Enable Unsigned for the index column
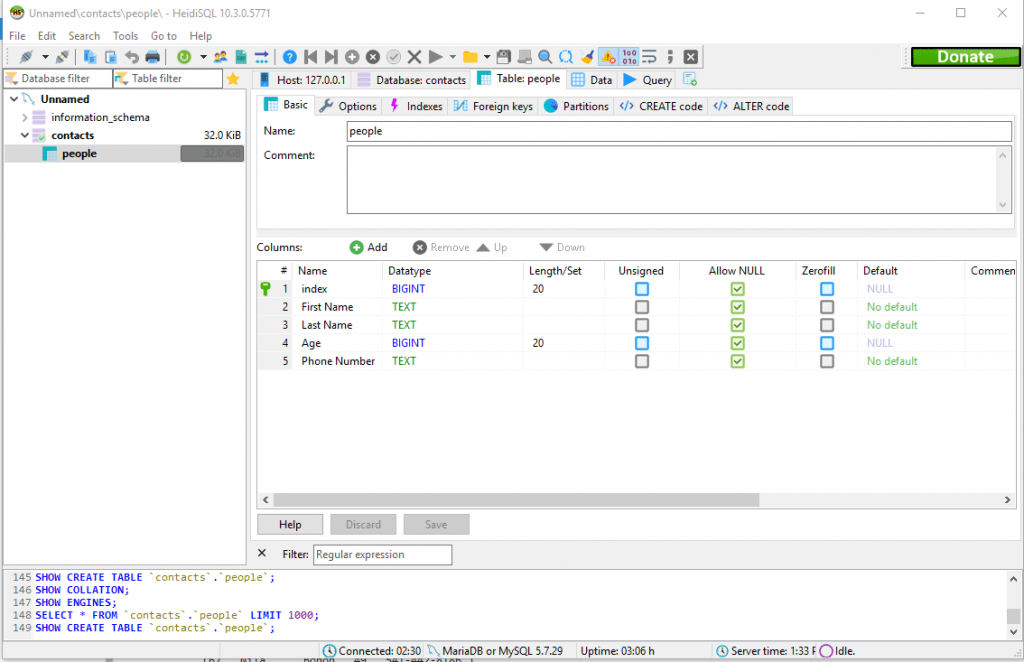The image size is (1024, 662). [642, 289]
